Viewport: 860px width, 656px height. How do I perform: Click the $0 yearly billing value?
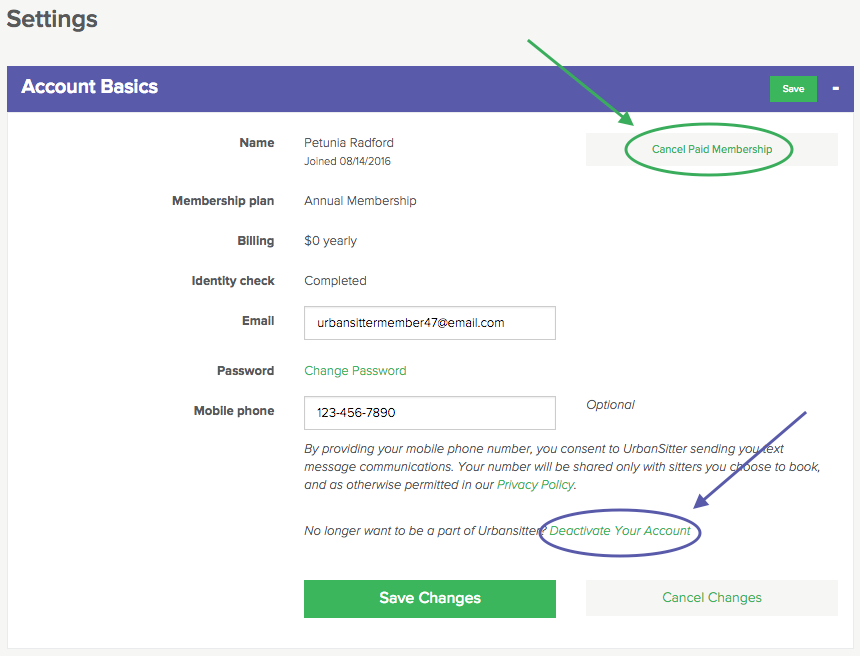(x=330, y=241)
